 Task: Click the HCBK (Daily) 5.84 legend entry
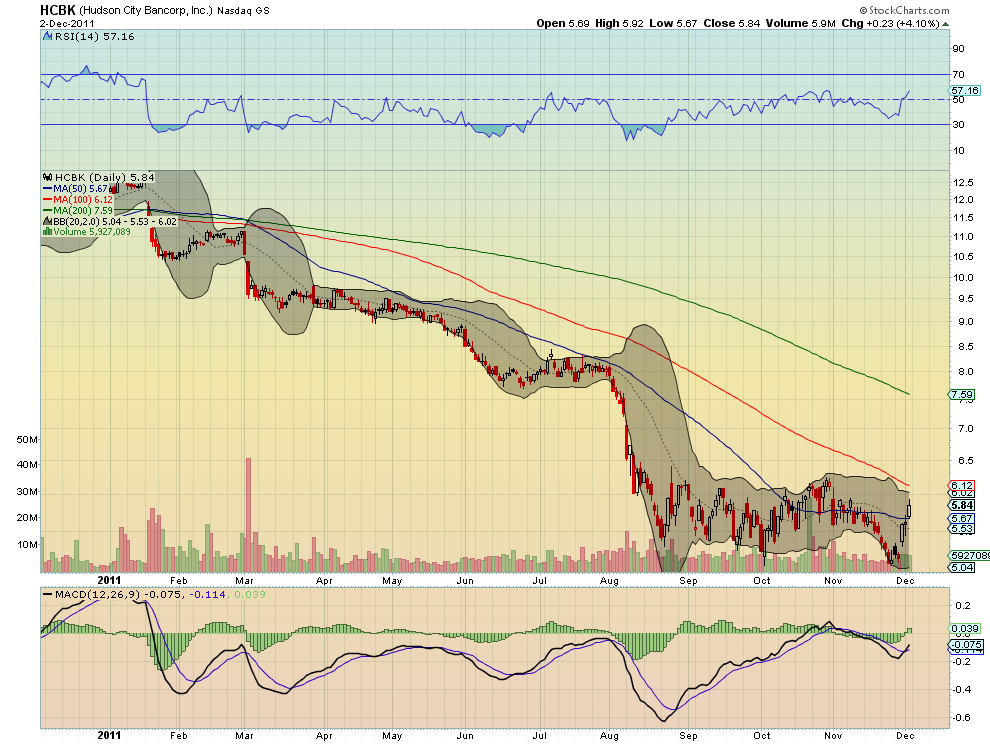tap(104, 177)
